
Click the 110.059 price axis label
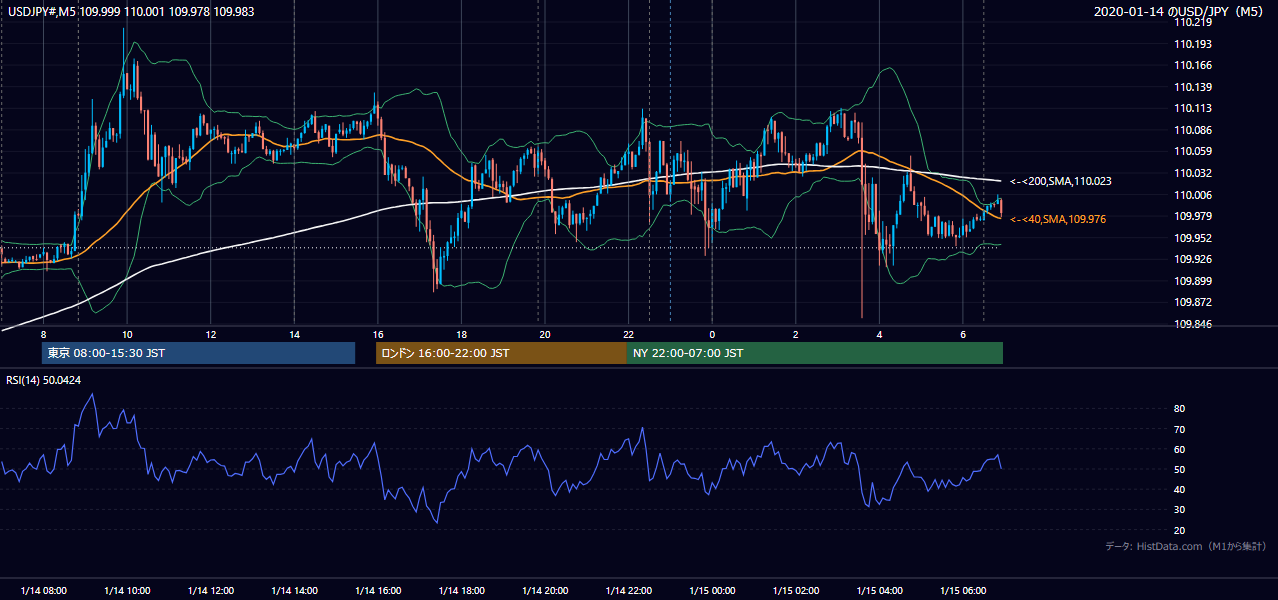click(1193, 152)
